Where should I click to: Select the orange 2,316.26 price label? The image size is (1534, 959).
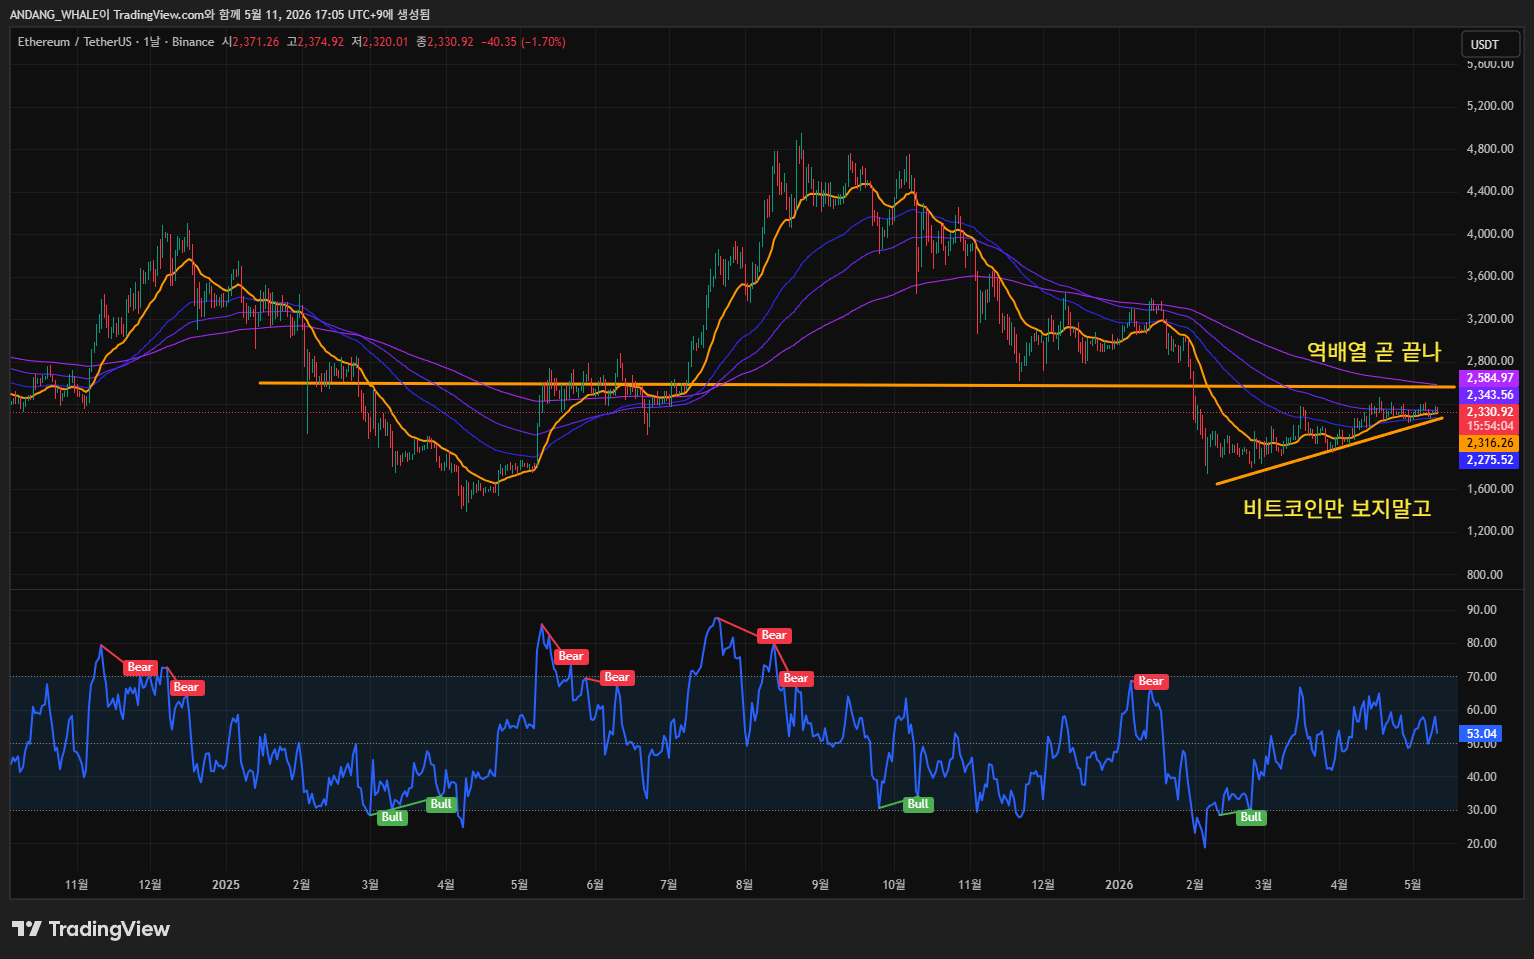pos(1490,443)
